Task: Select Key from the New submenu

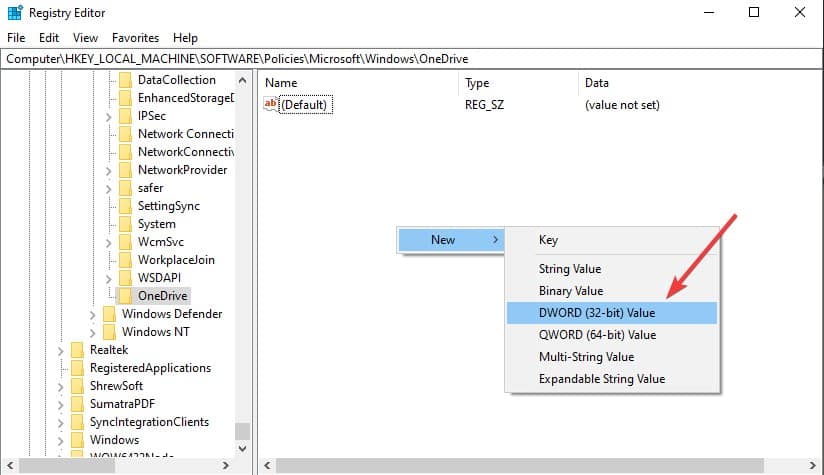Action: (612, 240)
